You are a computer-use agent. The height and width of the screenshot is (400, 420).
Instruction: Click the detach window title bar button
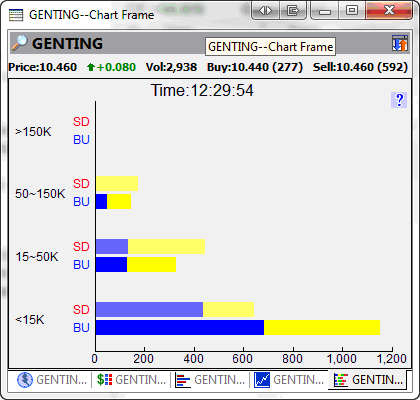[x=292, y=11]
